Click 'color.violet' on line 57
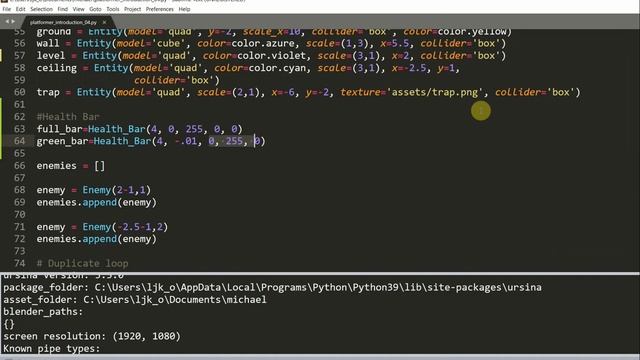This screenshot has width=640, height=360. pyautogui.click(x=271, y=56)
